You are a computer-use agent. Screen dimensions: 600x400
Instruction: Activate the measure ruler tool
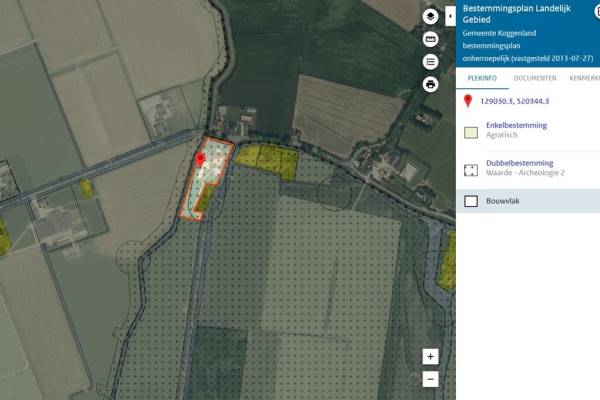(x=430, y=39)
